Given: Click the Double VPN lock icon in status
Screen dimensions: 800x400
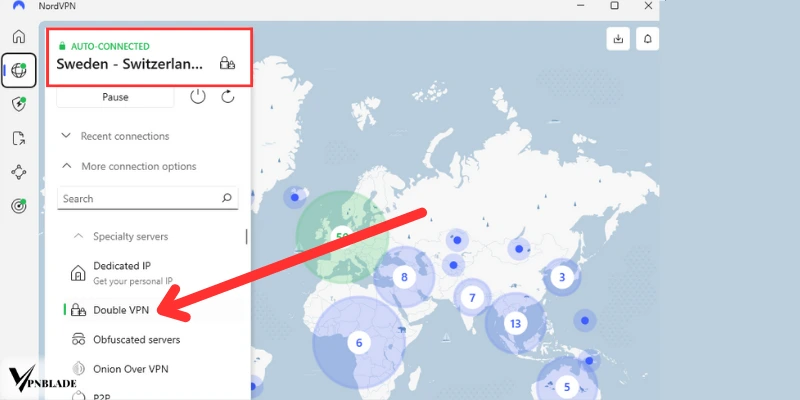Looking at the screenshot, I should 227,64.
